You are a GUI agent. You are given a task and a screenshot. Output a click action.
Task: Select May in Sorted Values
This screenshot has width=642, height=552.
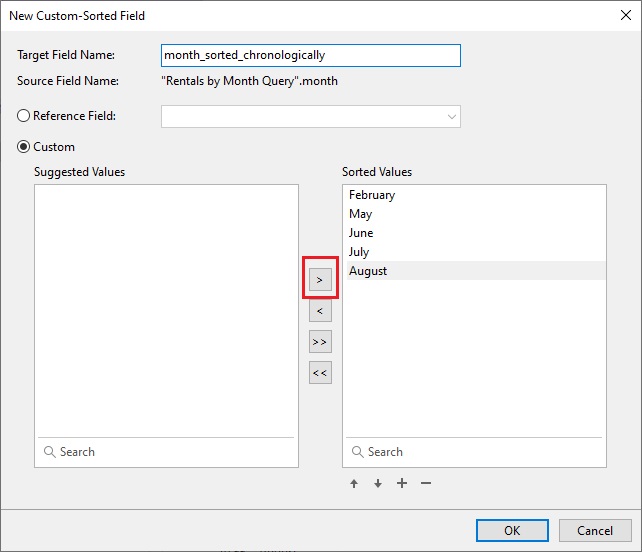coord(476,214)
